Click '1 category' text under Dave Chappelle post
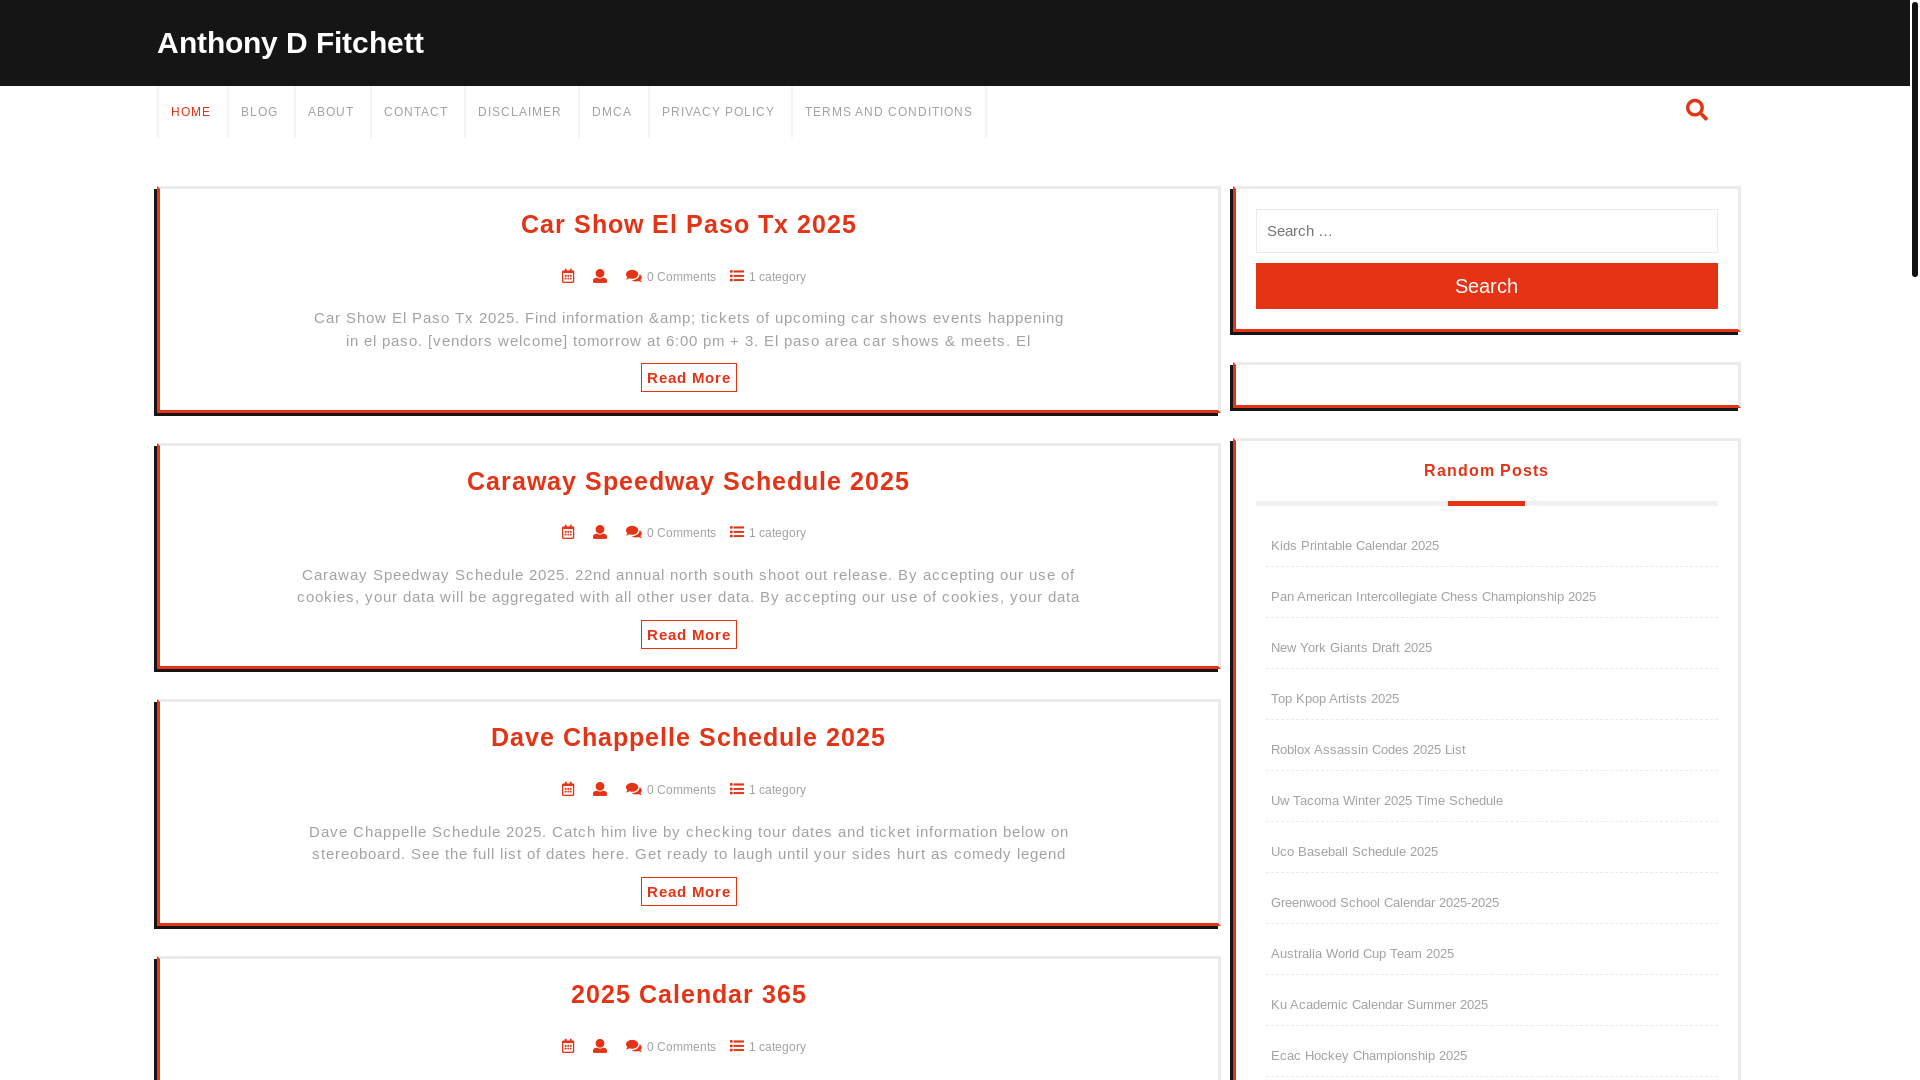 coord(777,790)
